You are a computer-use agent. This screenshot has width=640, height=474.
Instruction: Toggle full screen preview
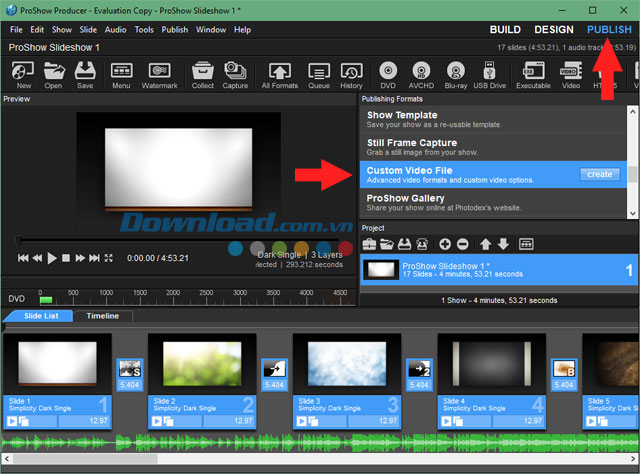coord(109,258)
